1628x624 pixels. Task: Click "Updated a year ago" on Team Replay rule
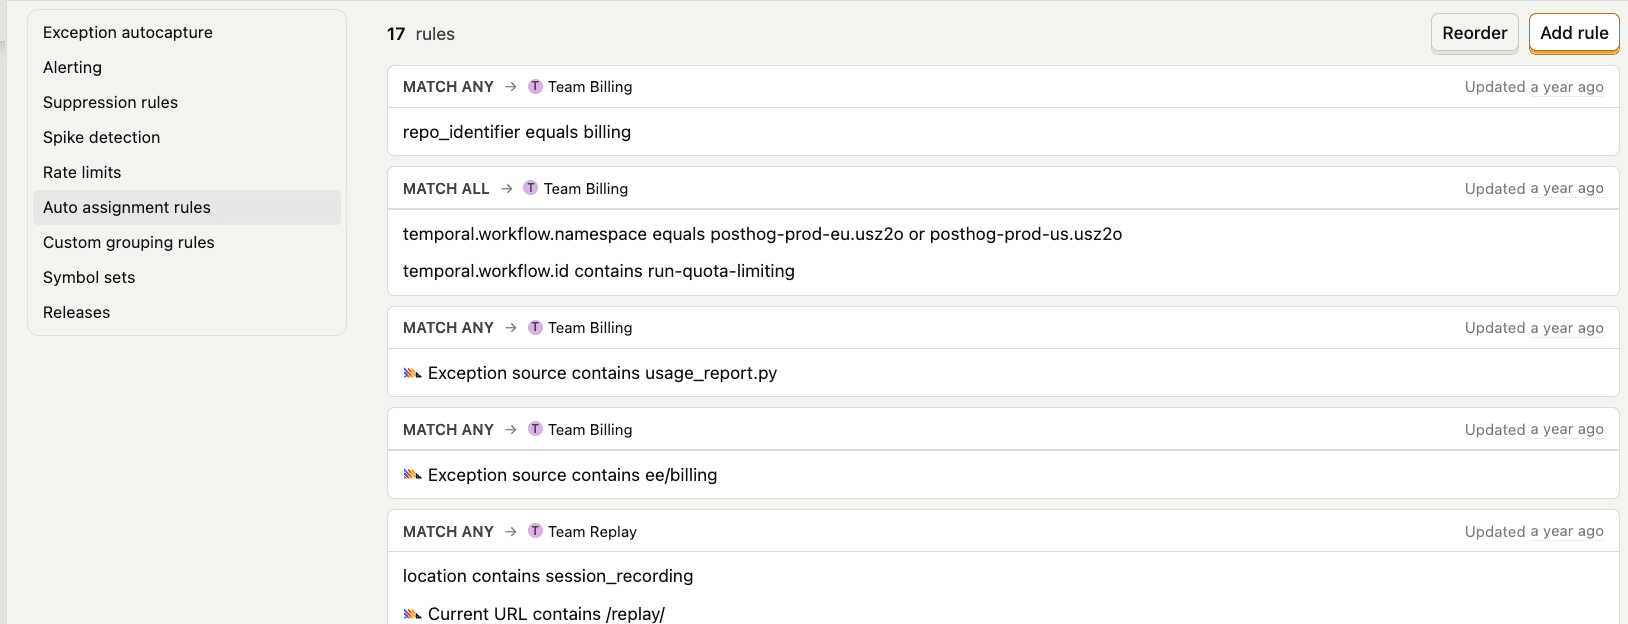[1534, 531]
